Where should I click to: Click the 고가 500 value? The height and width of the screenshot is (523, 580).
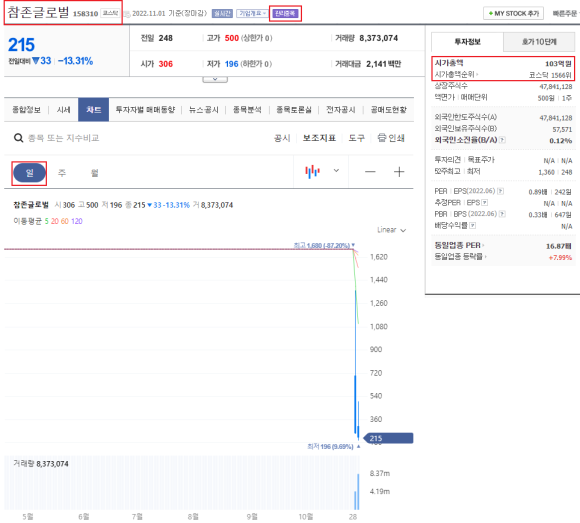click(x=232, y=38)
